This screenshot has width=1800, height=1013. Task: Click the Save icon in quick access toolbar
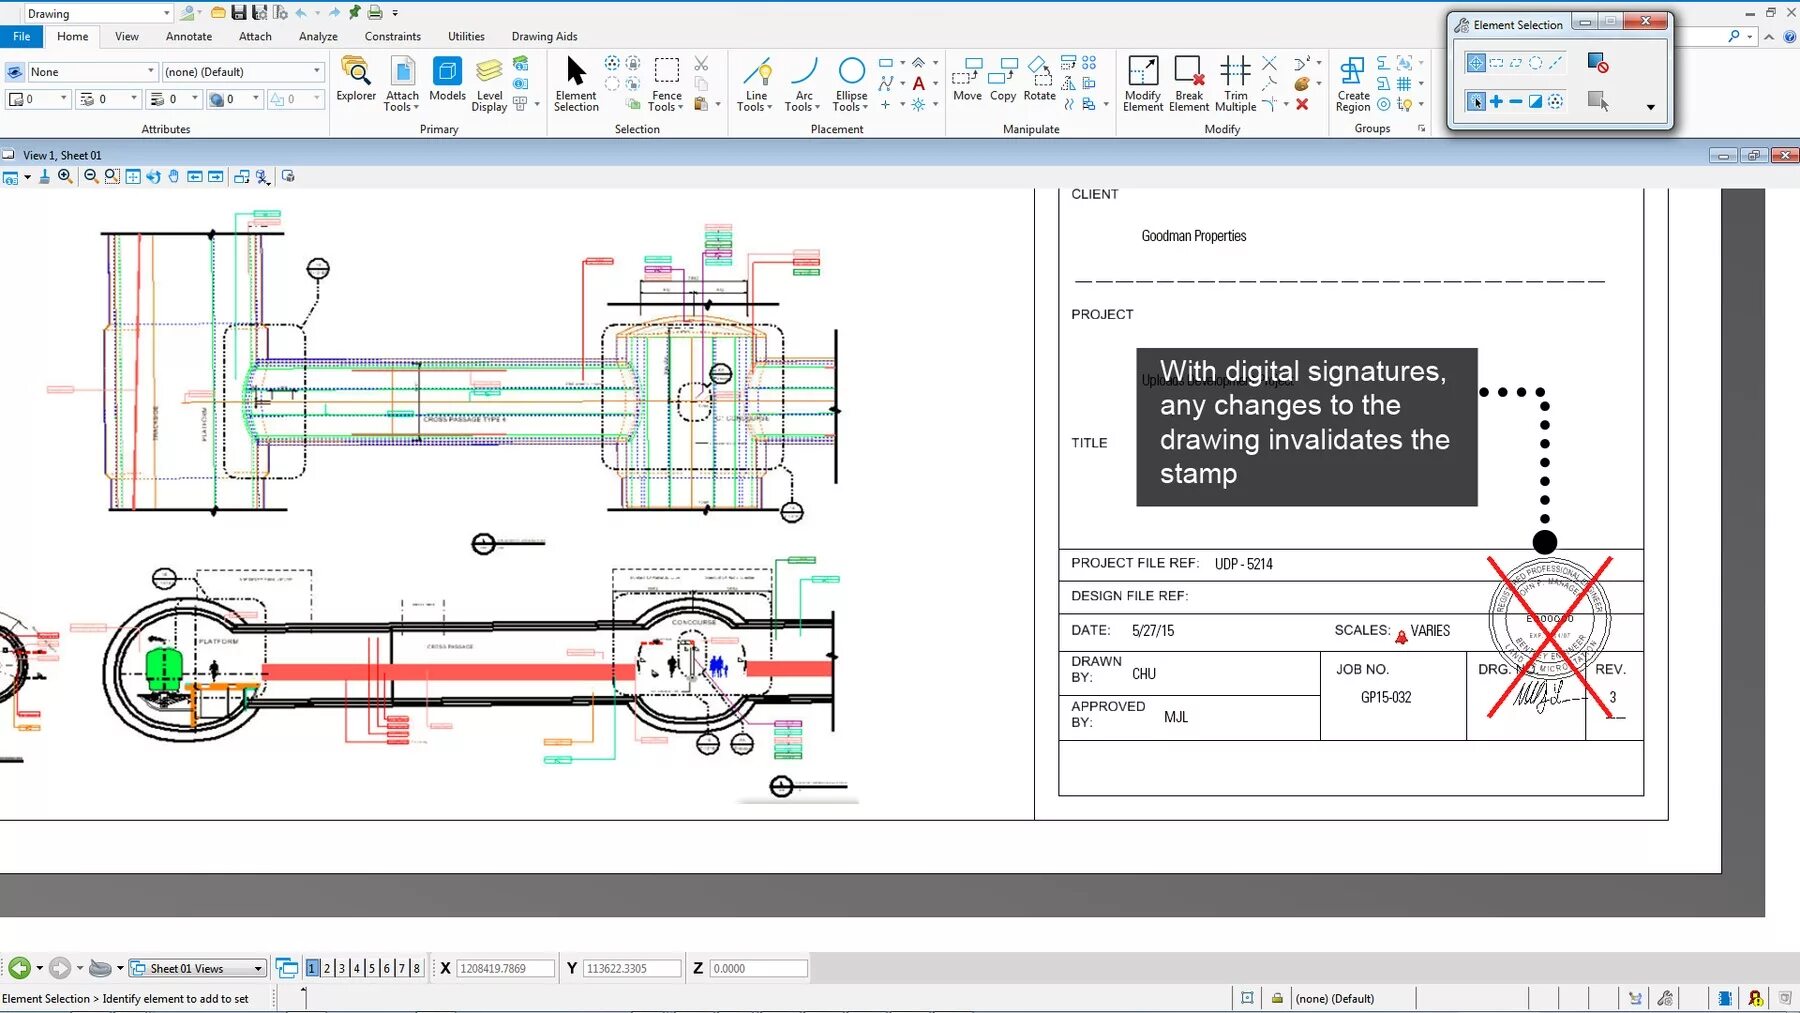click(x=239, y=13)
